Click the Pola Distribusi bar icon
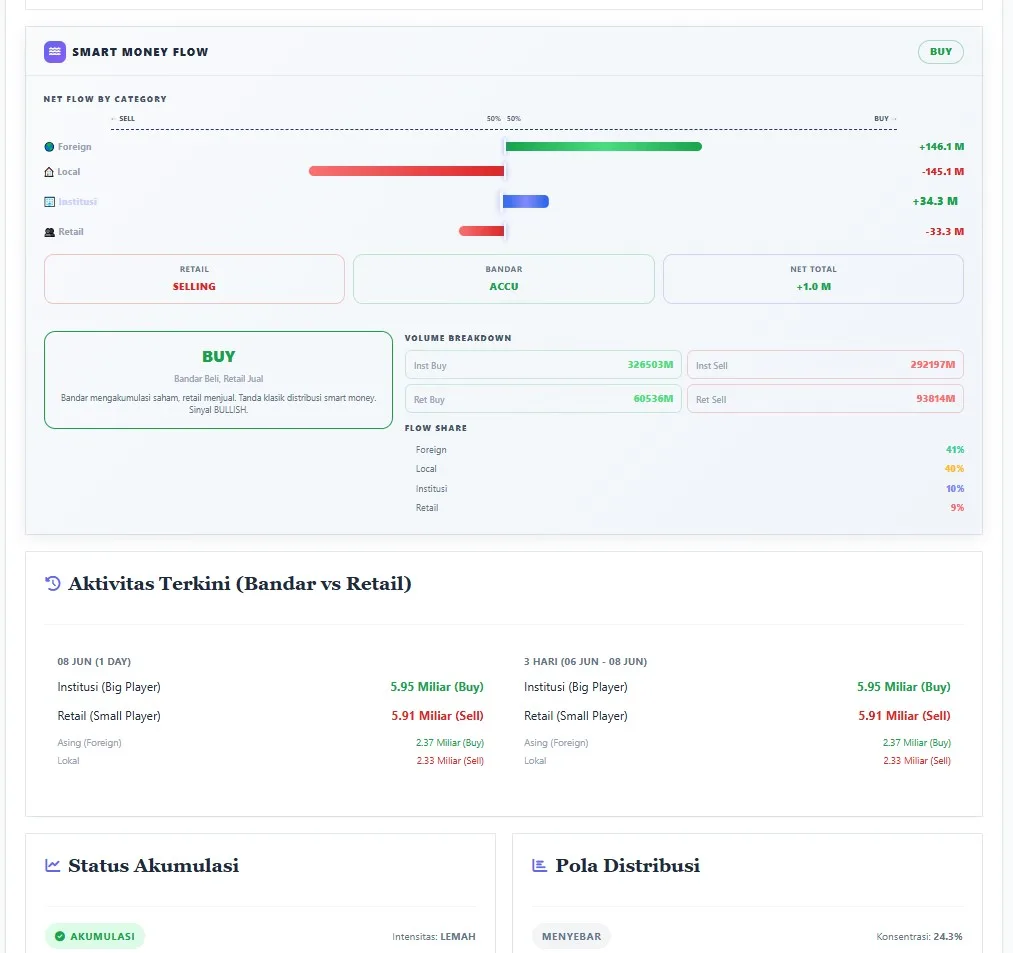The width and height of the screenshot is (1013, 953). (x=539, y=865)
